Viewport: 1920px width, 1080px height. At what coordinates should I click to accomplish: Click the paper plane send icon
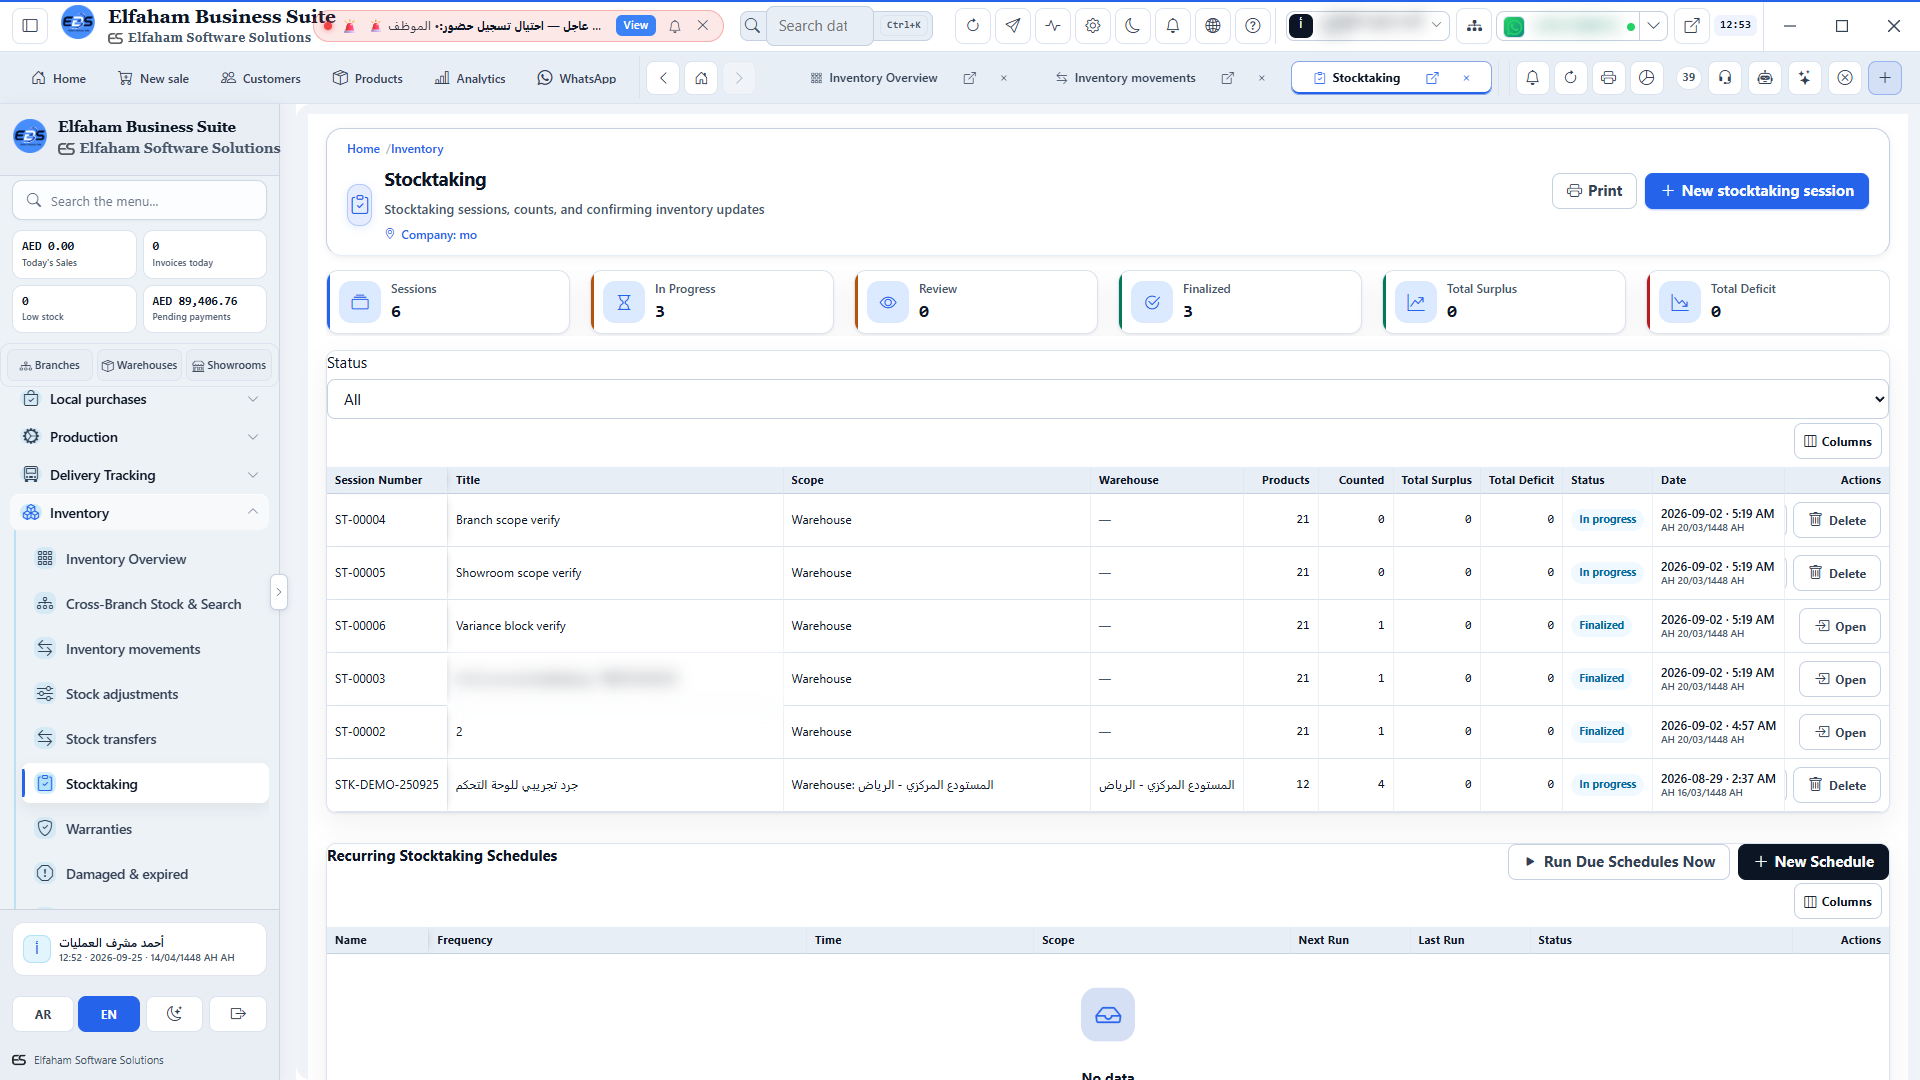tap(1013, 26)
